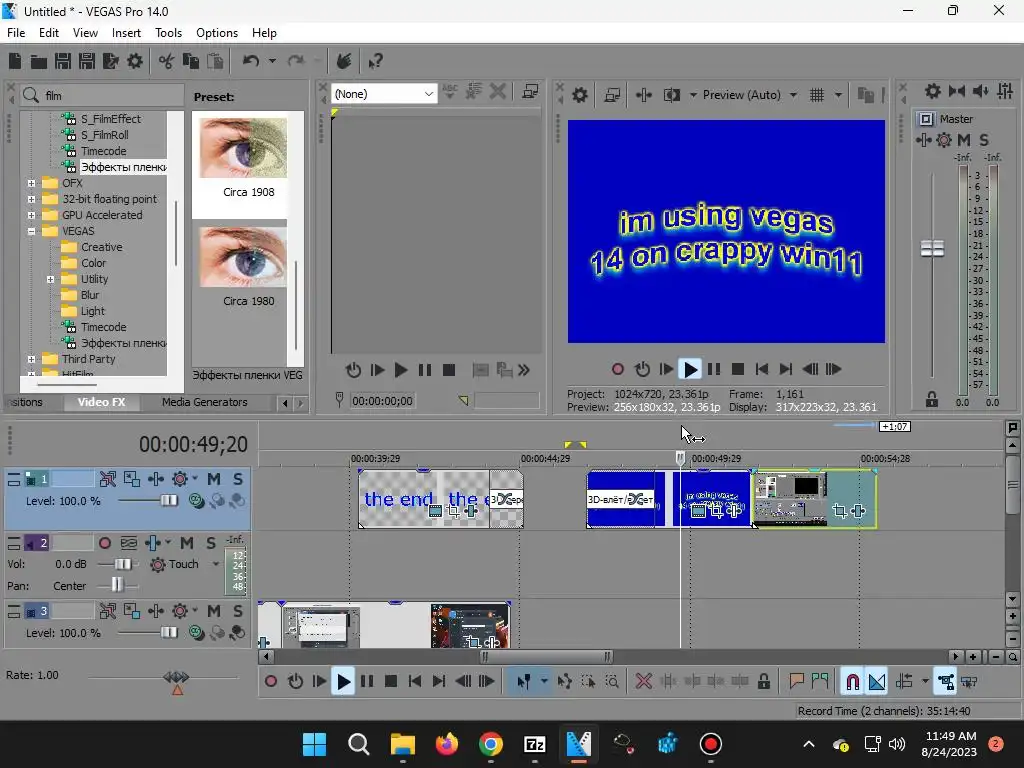Click the preview overlays grid icon
The image size is (1024, 768).
(x=817, y=95)
